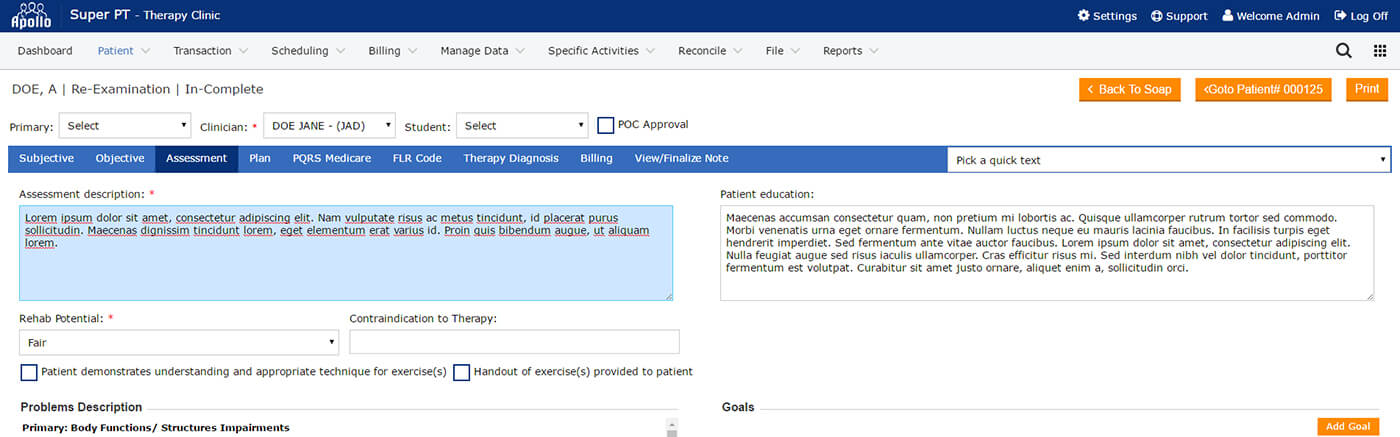Click the Back To Soap button

[x=1130, y=89]
